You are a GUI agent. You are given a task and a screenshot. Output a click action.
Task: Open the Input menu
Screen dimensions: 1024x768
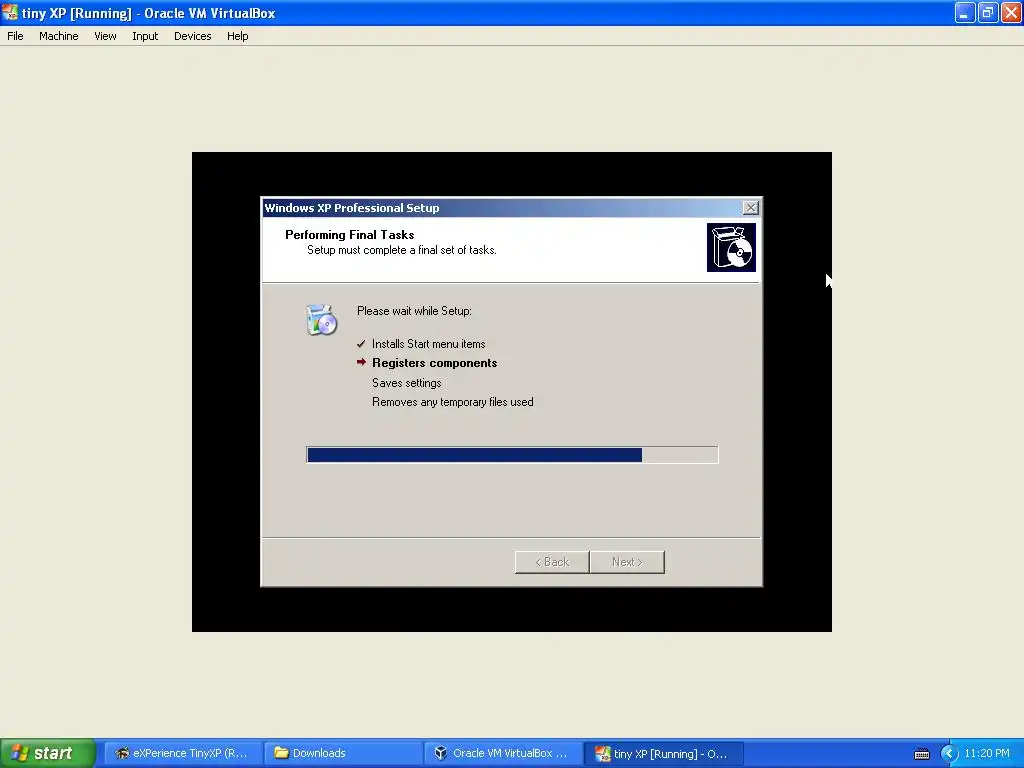[145, 36]
